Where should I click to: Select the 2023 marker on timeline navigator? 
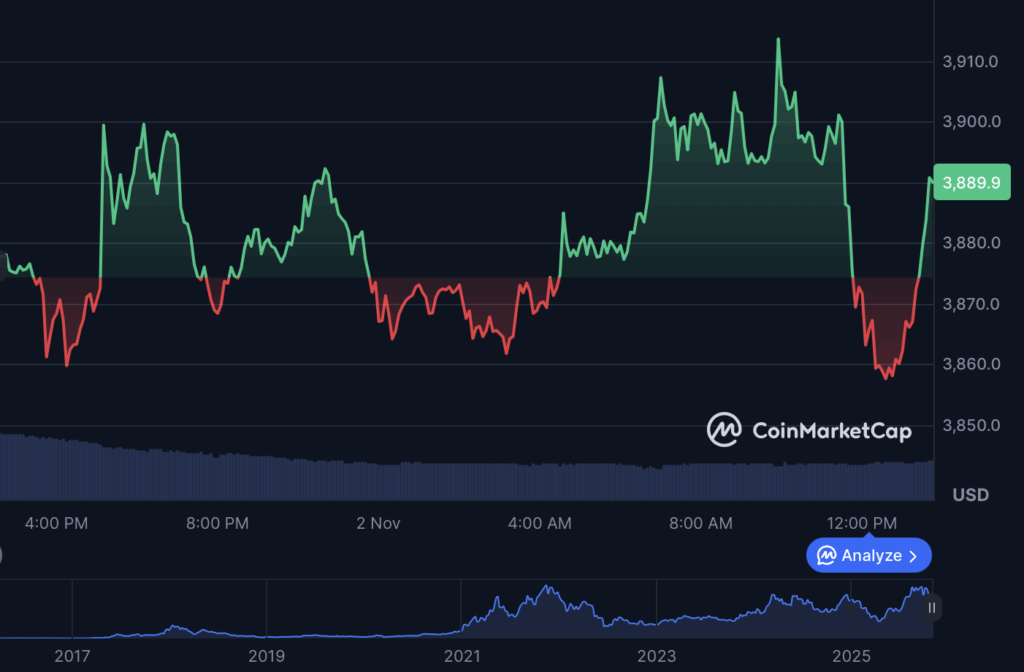(656, 656)
